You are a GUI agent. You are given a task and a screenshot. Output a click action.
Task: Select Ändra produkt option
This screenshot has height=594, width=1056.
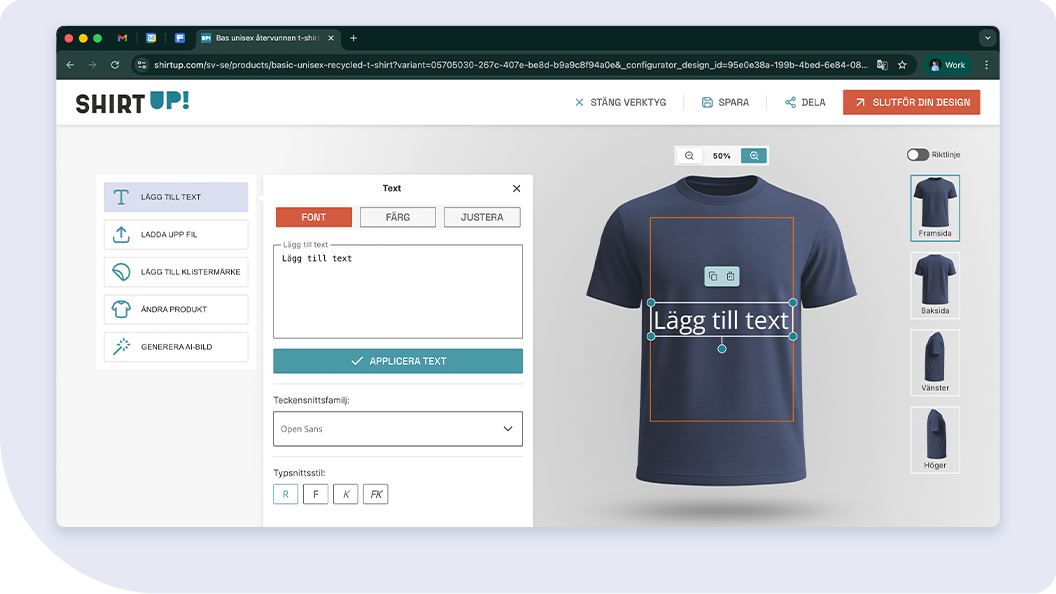coord(176,309)
